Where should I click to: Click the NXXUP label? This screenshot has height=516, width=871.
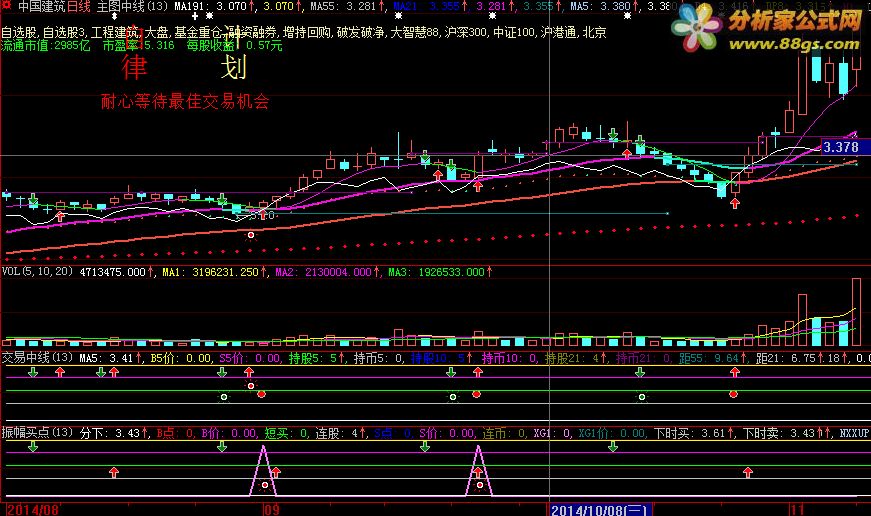[x=854, y=433]
